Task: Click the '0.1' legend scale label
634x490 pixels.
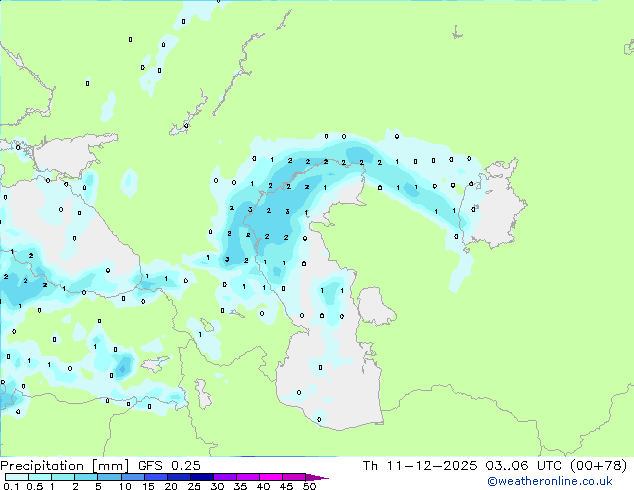Action: (11, 486)
